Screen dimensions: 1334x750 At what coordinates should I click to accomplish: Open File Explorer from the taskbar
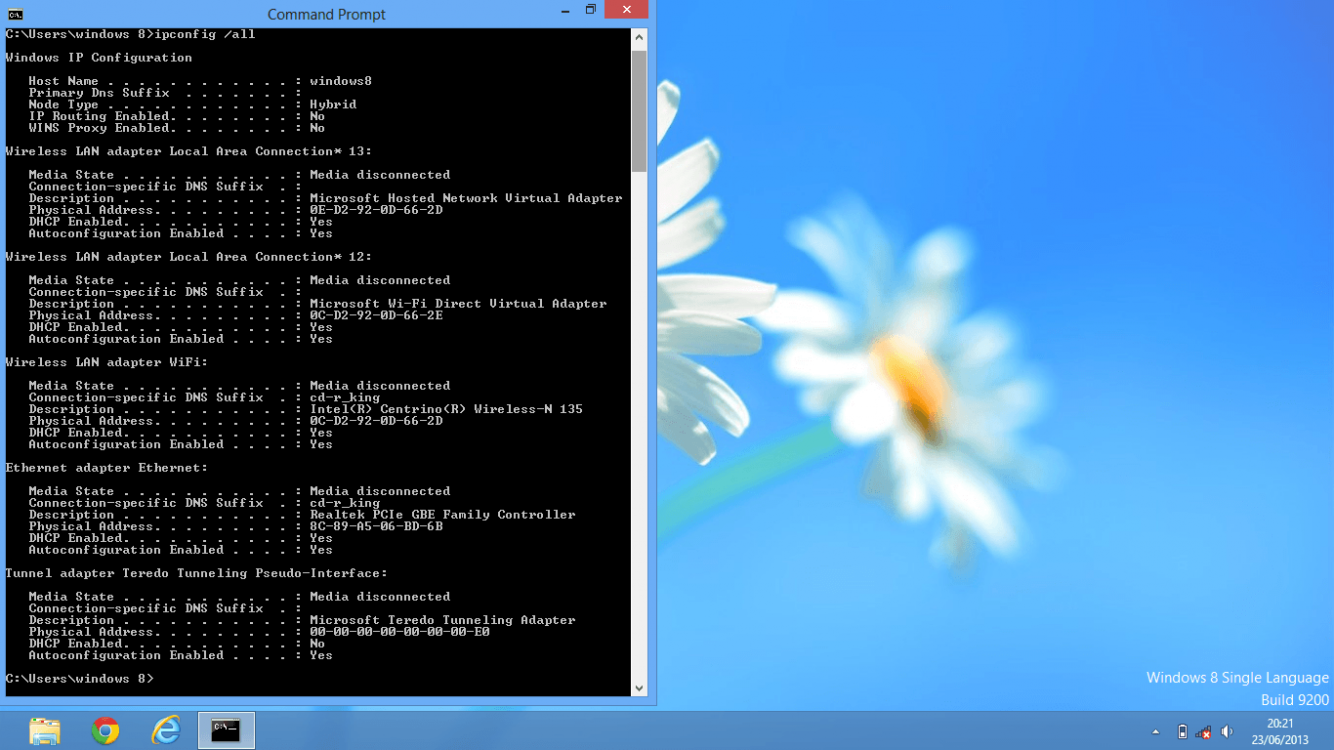tap(45, 731)
